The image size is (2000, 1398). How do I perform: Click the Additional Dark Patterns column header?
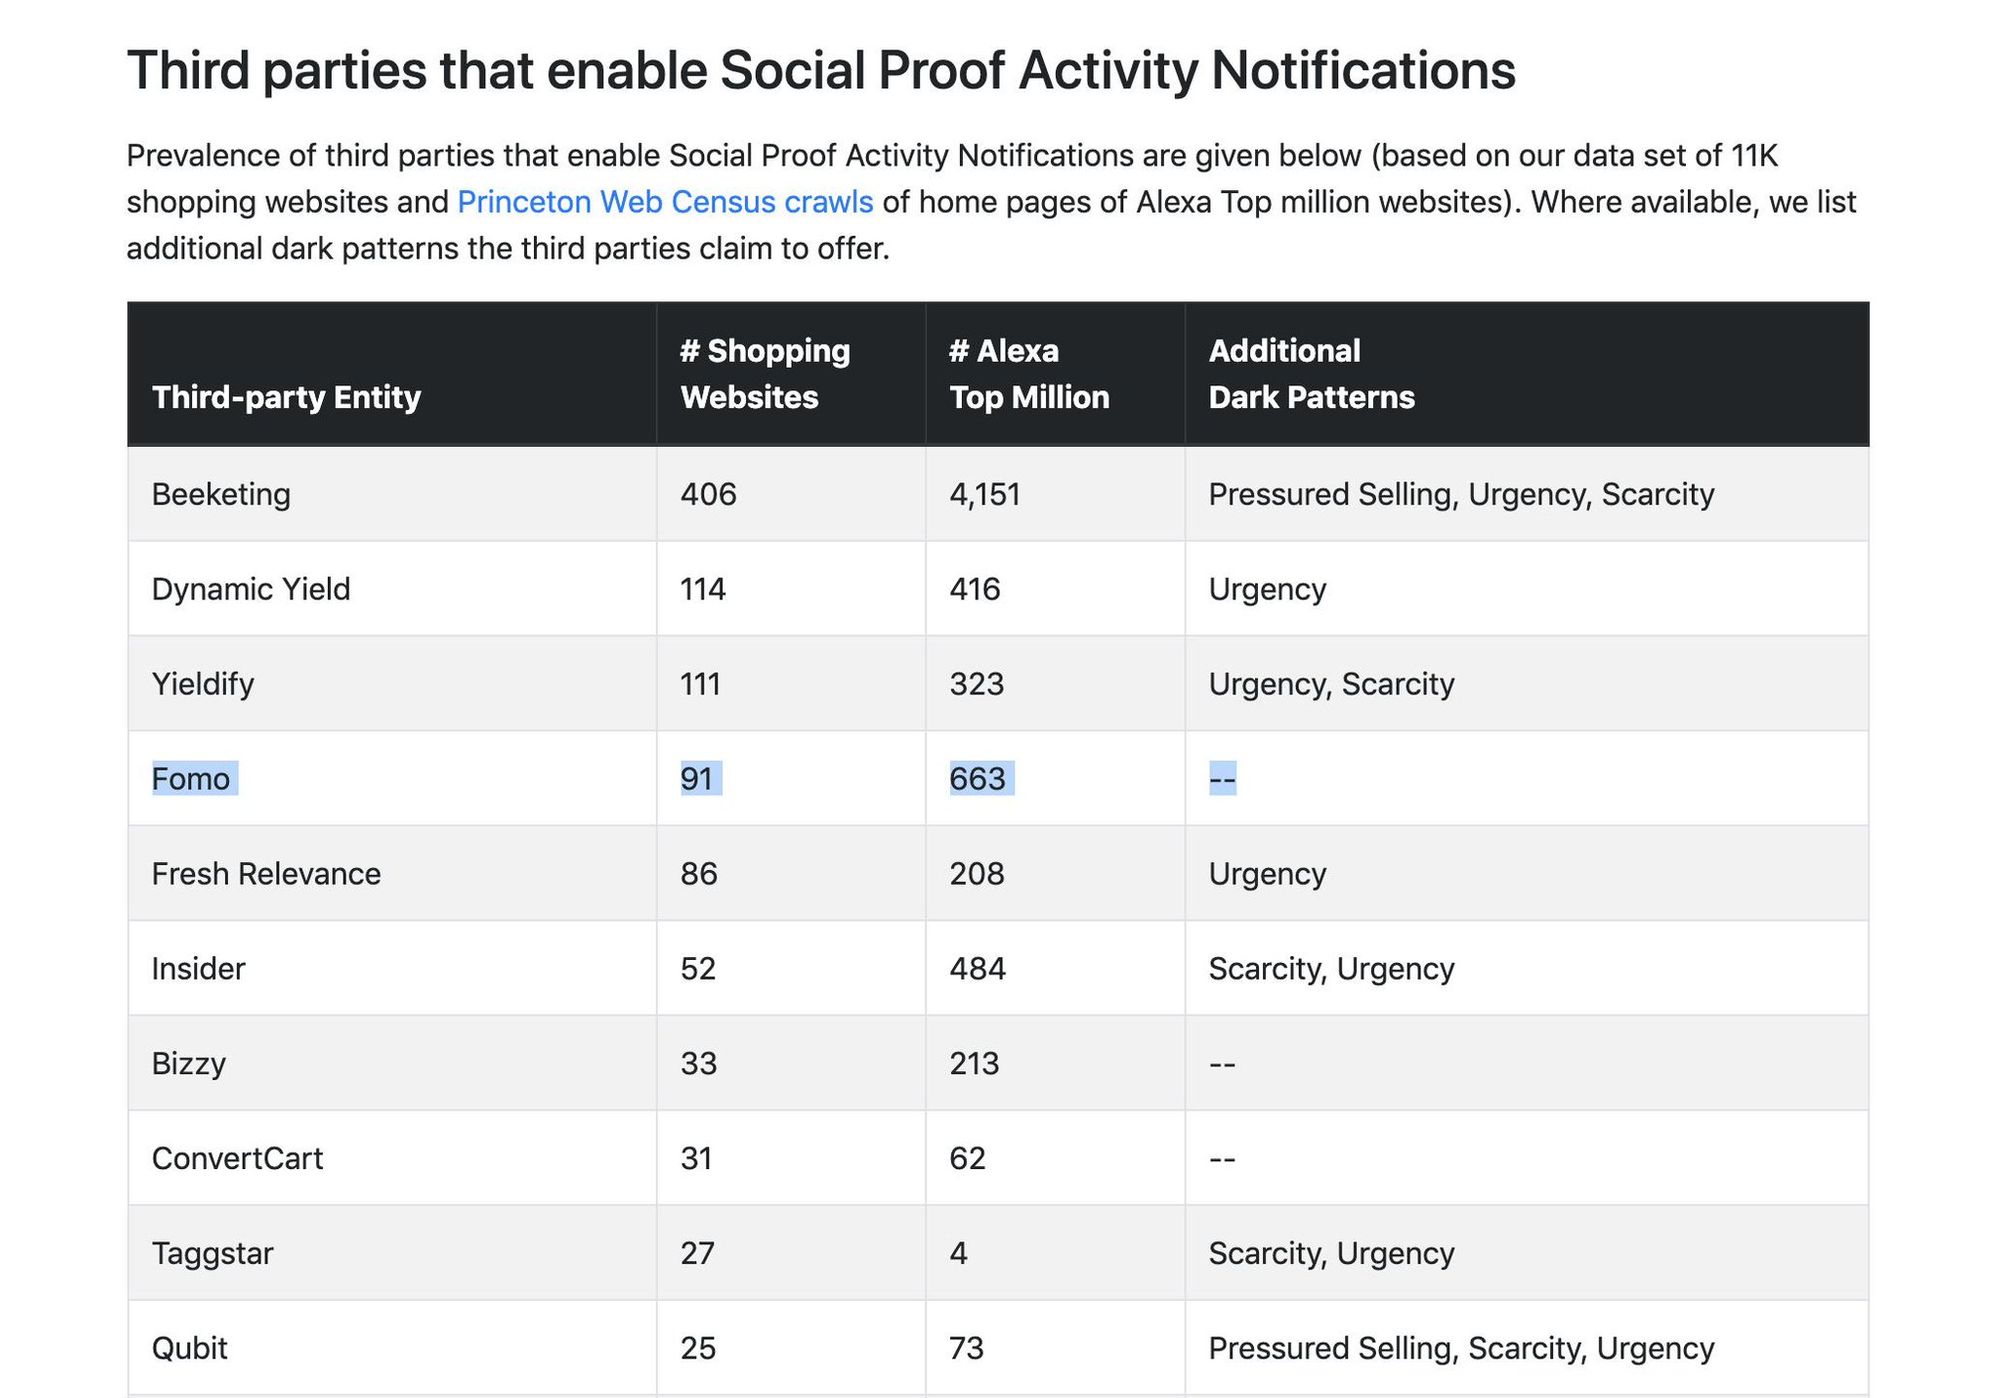click(1311, 373)
